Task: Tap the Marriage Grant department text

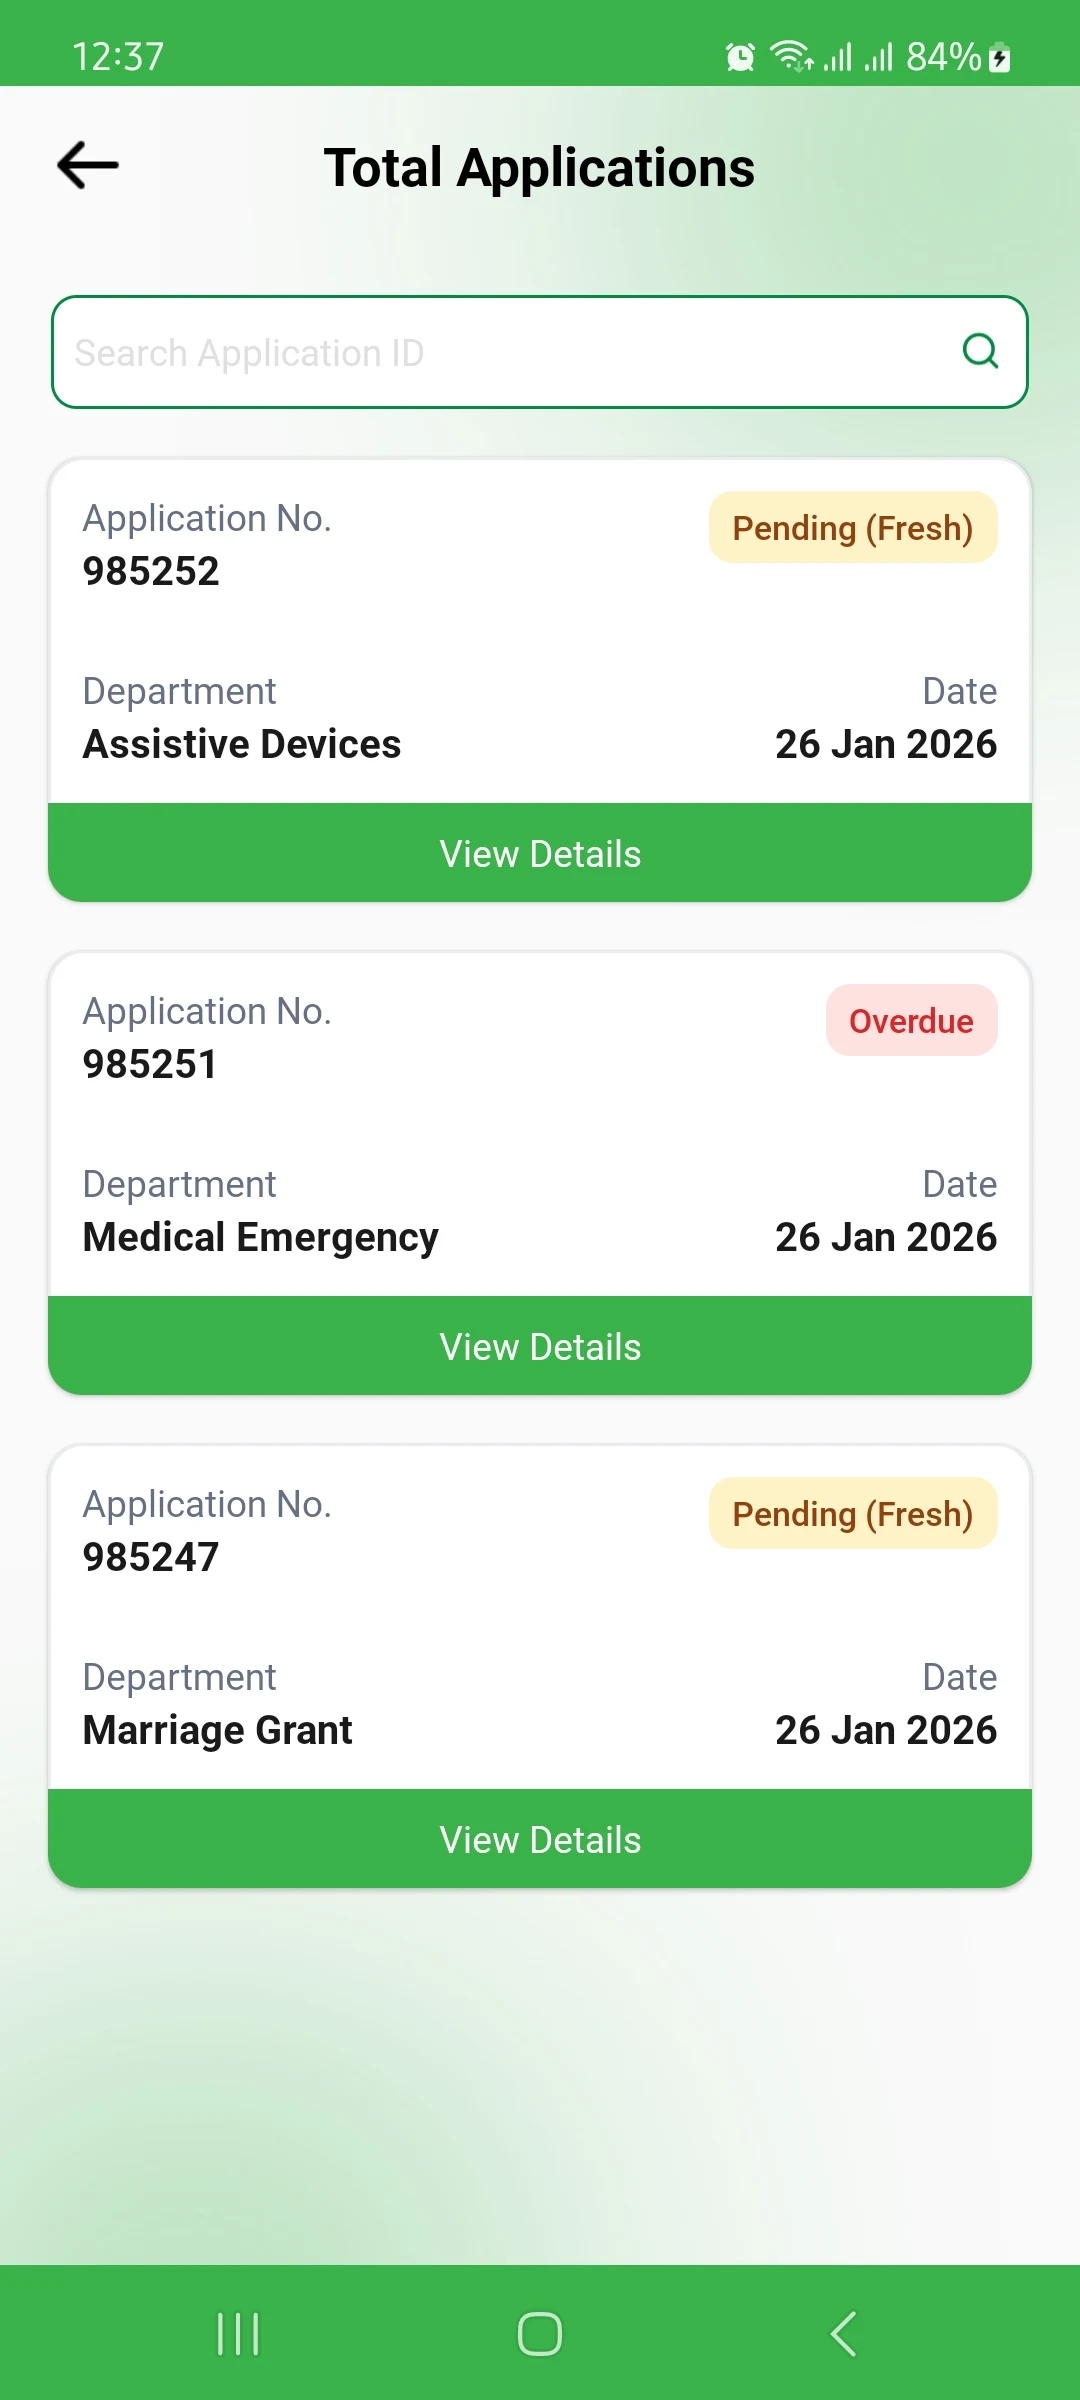Action: point(218,1731)
